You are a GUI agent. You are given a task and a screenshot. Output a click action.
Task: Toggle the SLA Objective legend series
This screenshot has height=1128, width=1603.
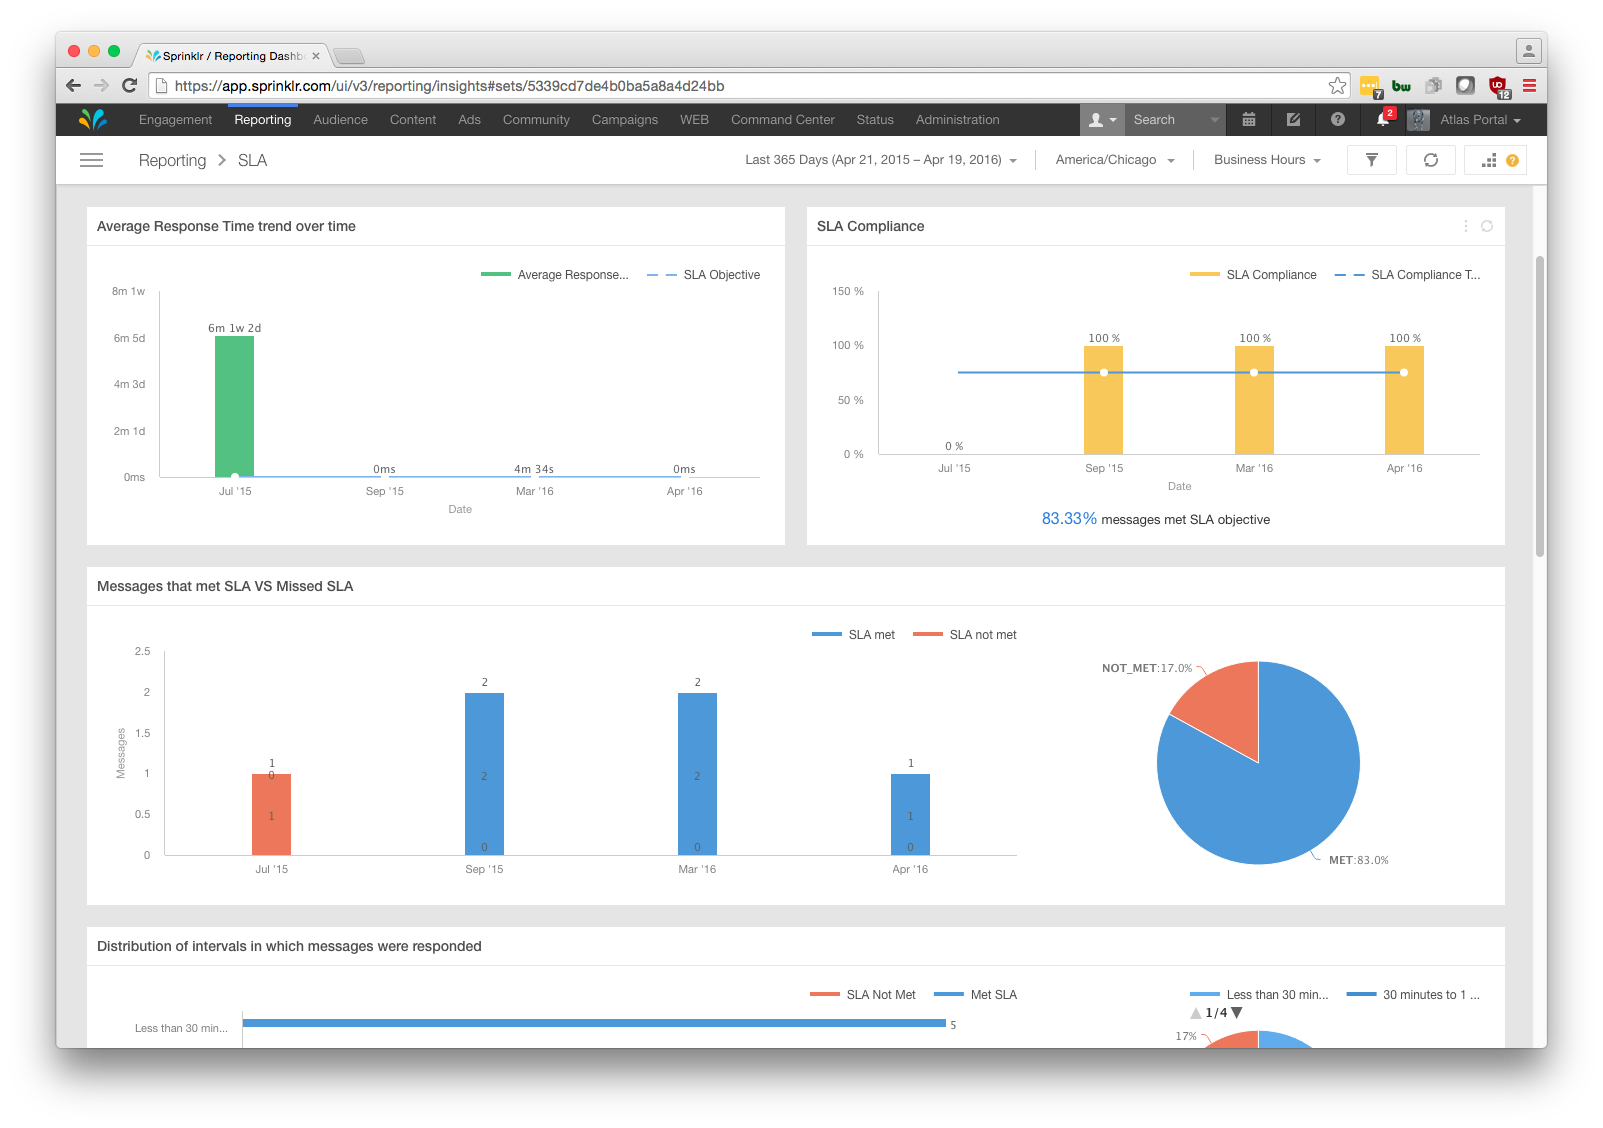pos(704,275)
